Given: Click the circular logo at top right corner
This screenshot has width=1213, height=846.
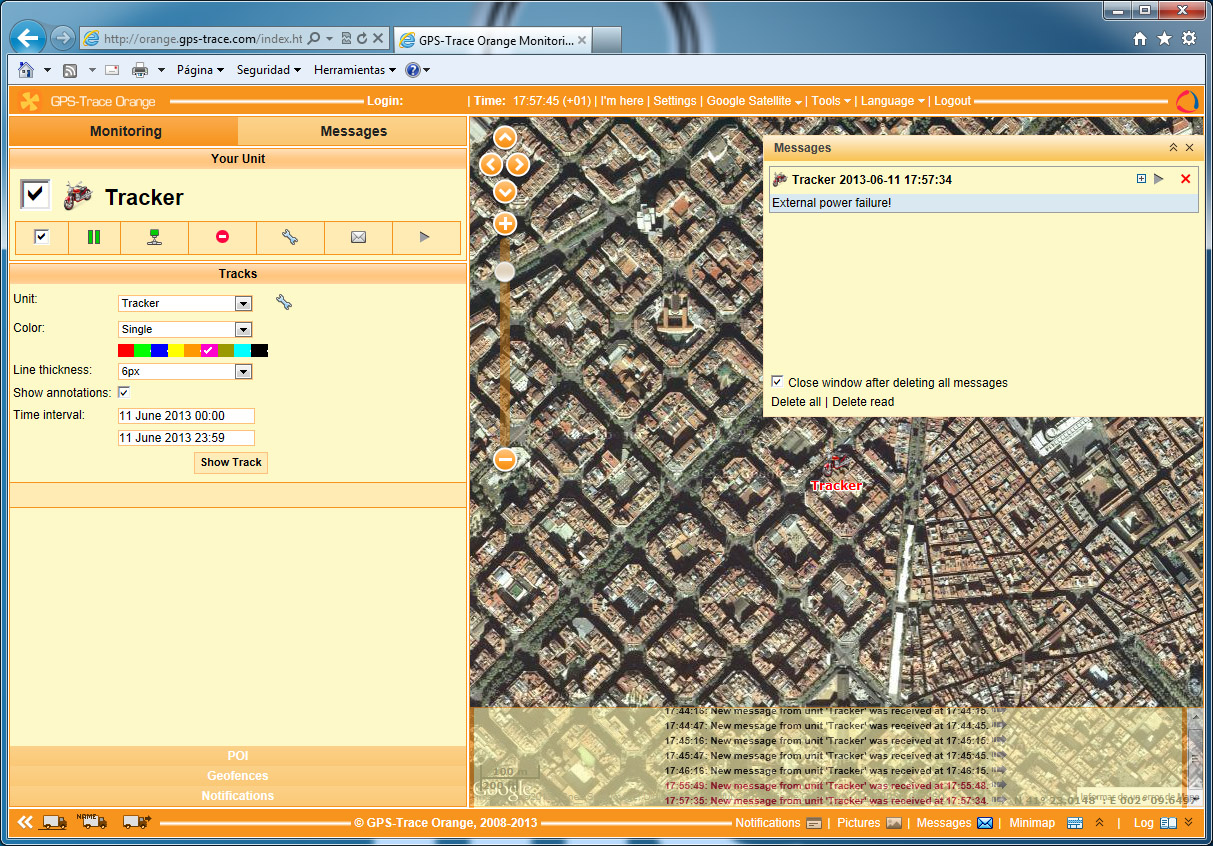Looking at the screenshot, I should pos(1187,101).
